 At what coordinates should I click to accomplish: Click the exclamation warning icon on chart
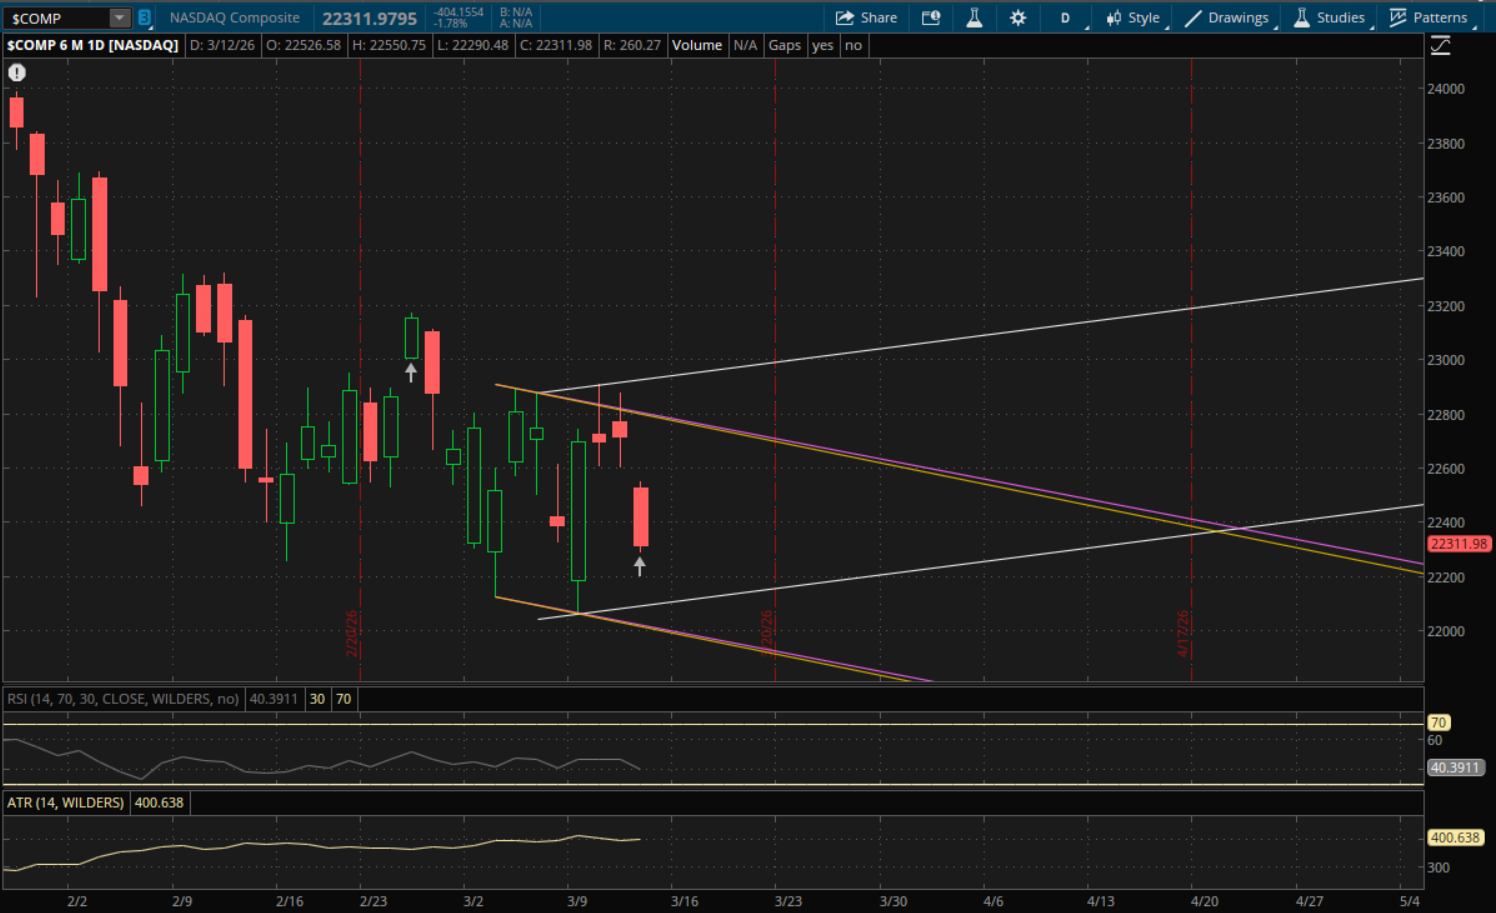click(17, 72)
